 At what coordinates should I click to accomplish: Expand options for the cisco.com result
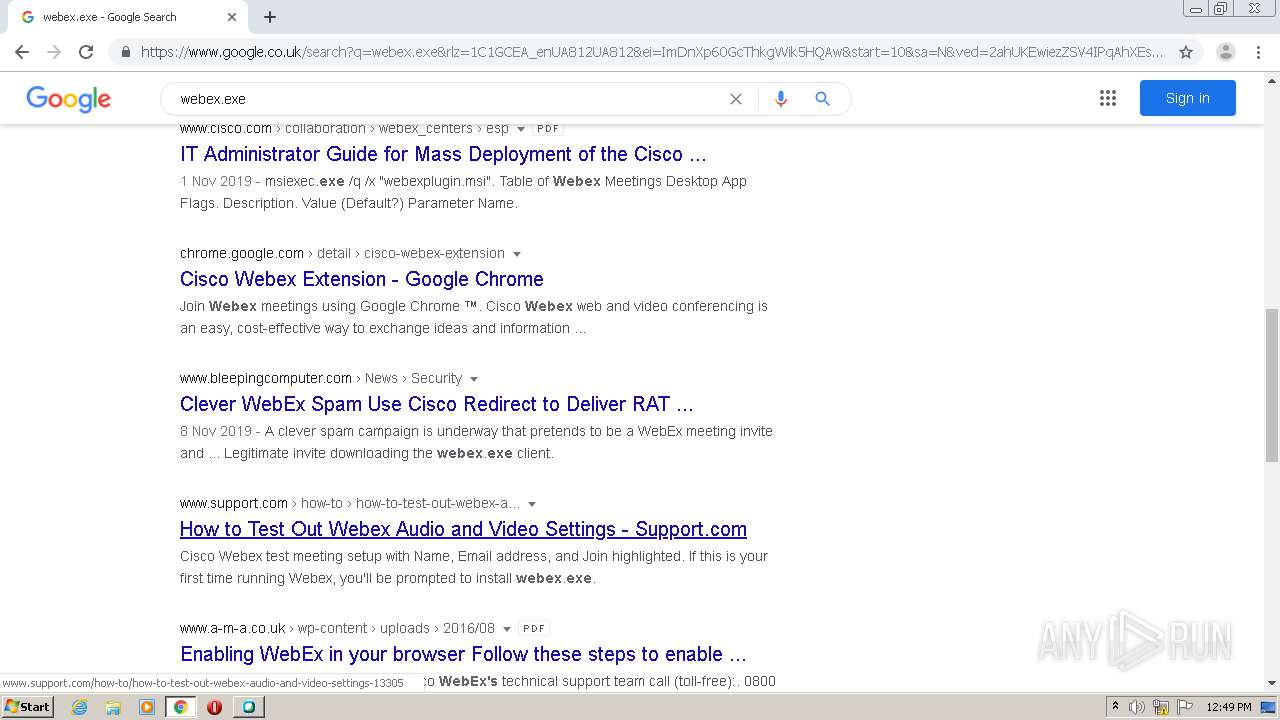pyautogui.click(x=521, y=129)
